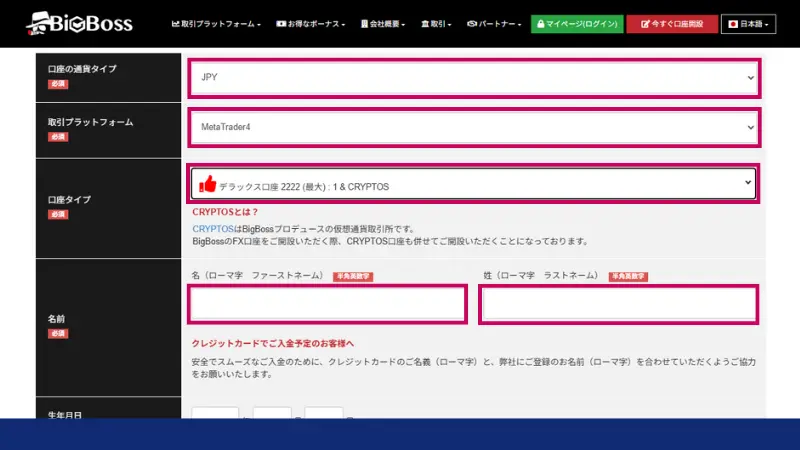
Task: Click the blue CRYPTOS link
Action: click(211, 229)
